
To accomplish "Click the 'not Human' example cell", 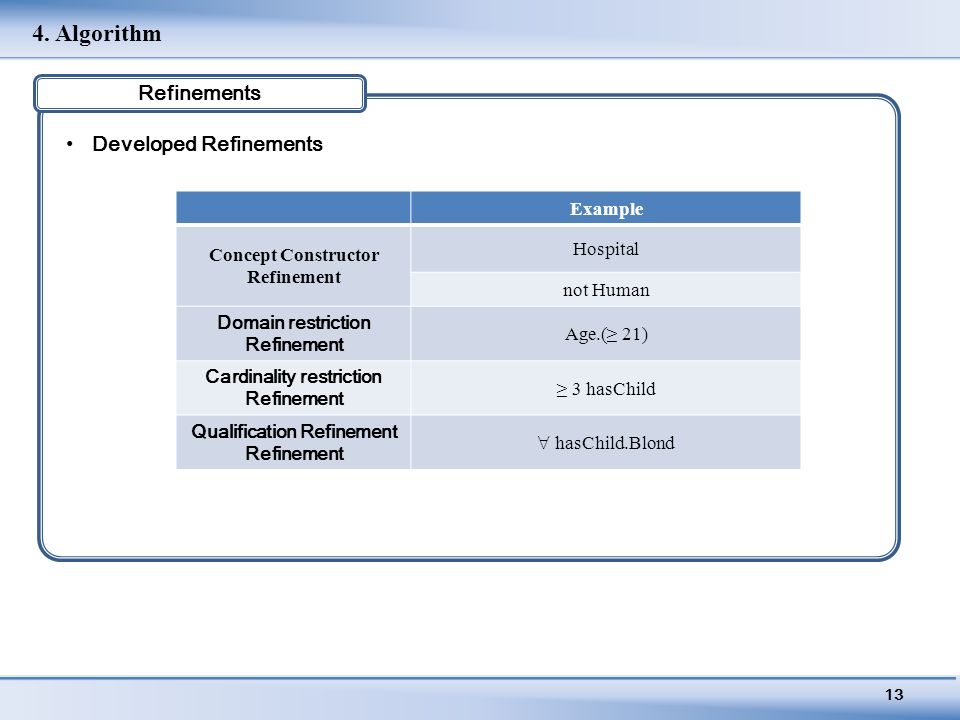I will click(x=606, y=290).
